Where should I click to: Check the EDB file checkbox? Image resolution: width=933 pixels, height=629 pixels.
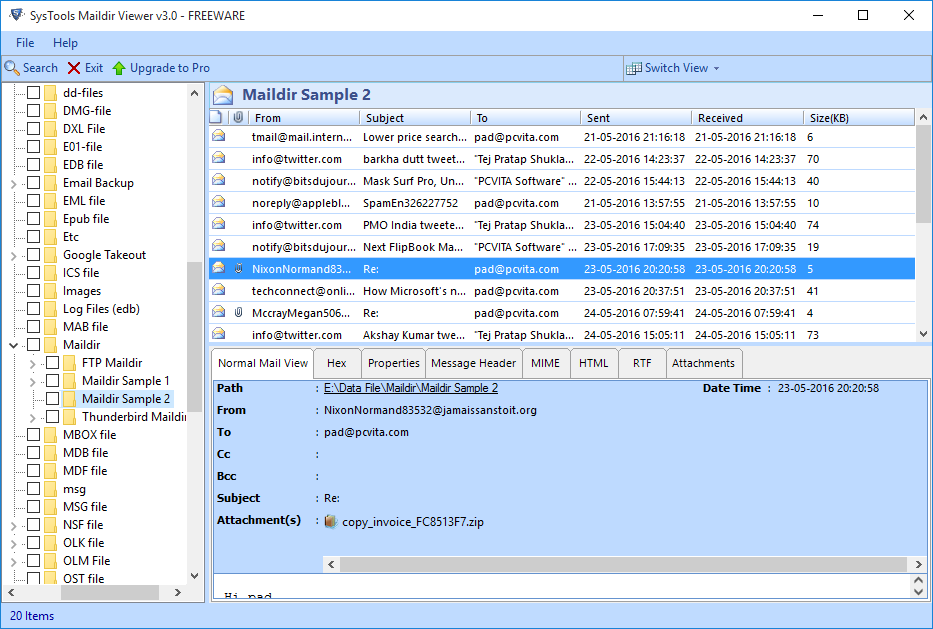click(x=34, y=165)
